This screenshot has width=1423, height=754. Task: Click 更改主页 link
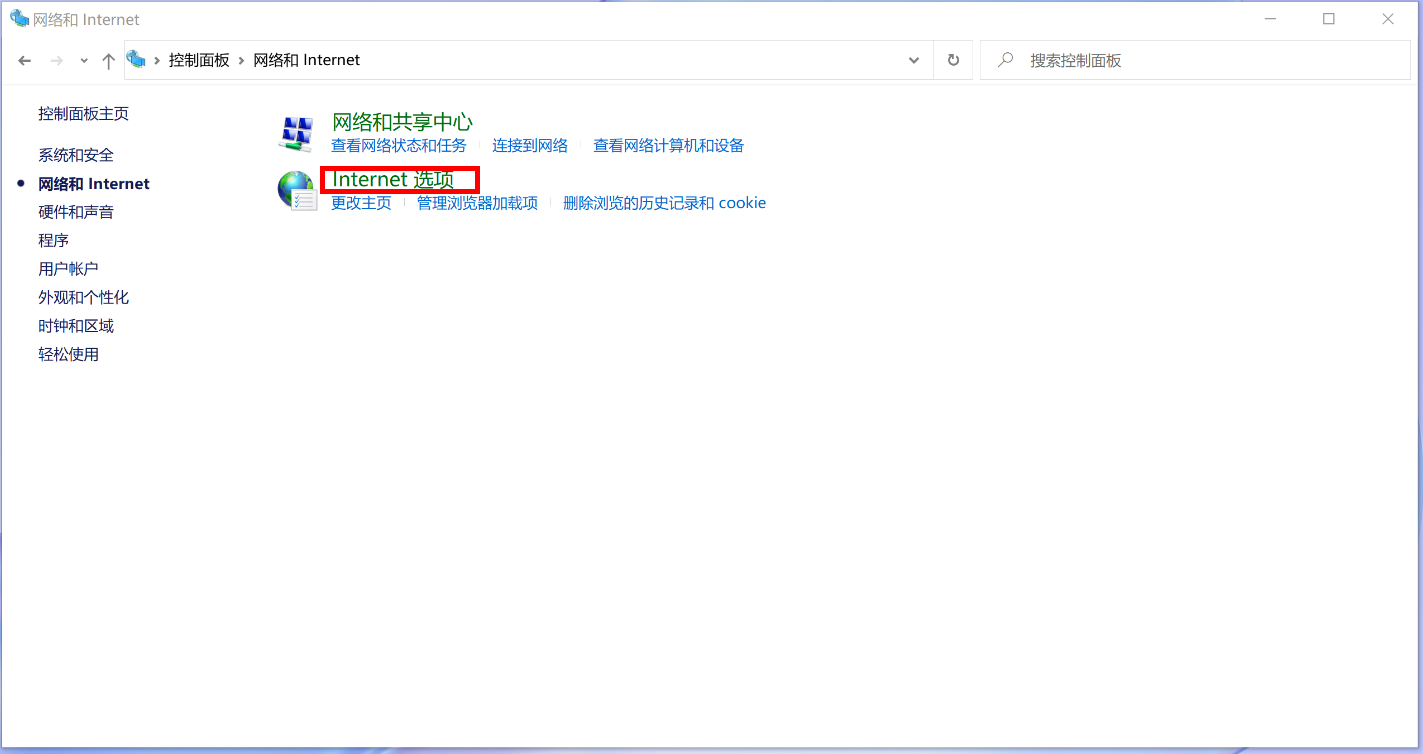coord(361,203)
